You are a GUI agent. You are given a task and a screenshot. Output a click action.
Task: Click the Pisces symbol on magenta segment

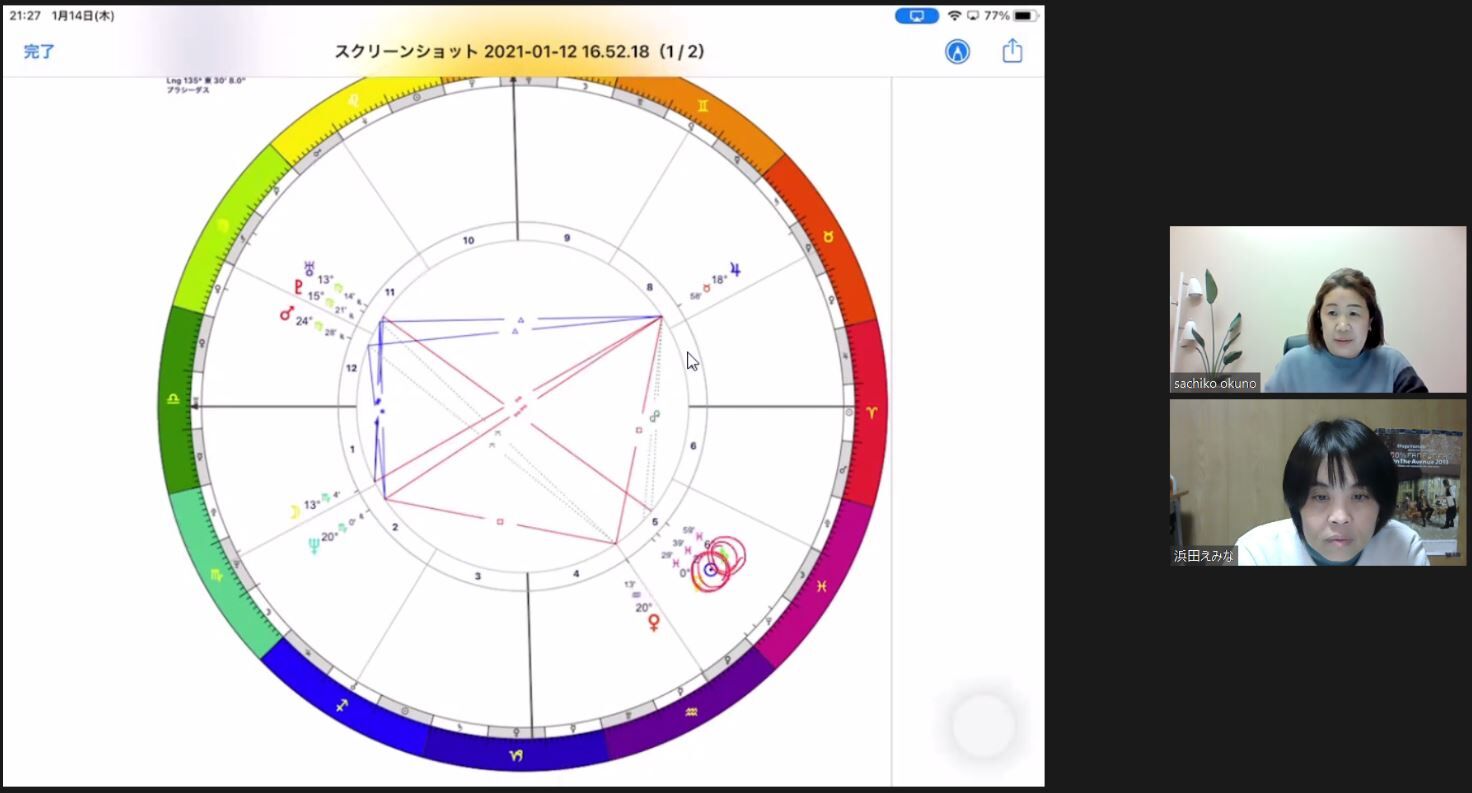tap(822, 586)
